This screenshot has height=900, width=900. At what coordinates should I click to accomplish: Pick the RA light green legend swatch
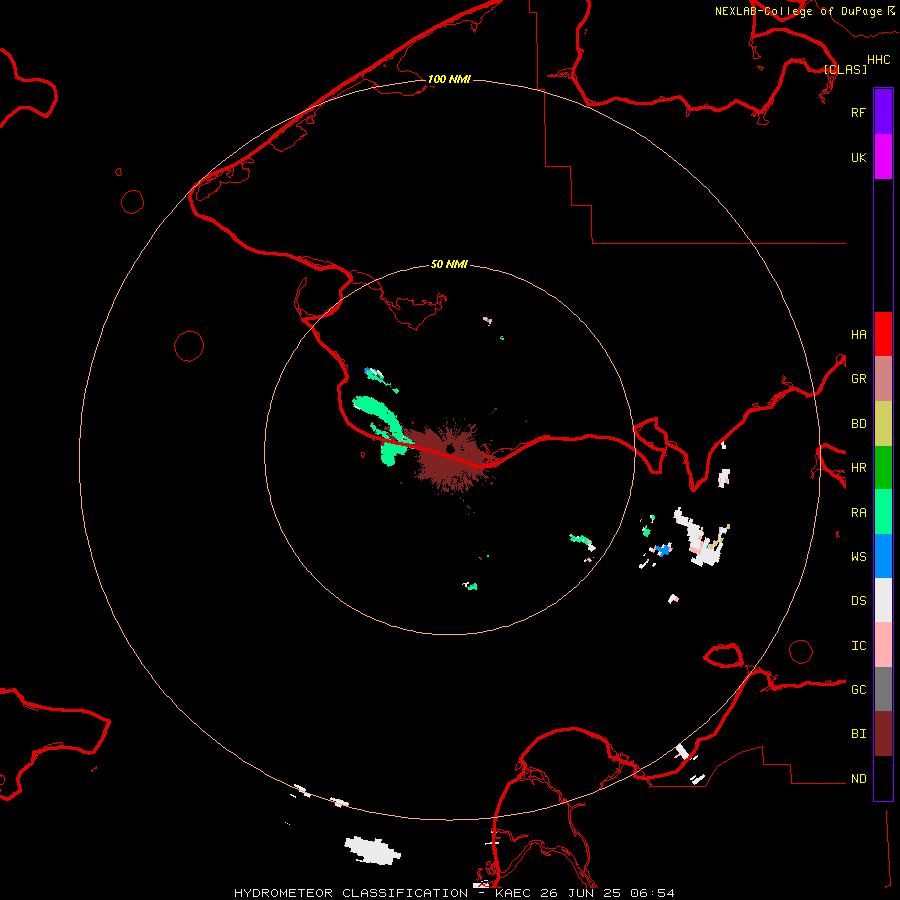pos(883,512)
